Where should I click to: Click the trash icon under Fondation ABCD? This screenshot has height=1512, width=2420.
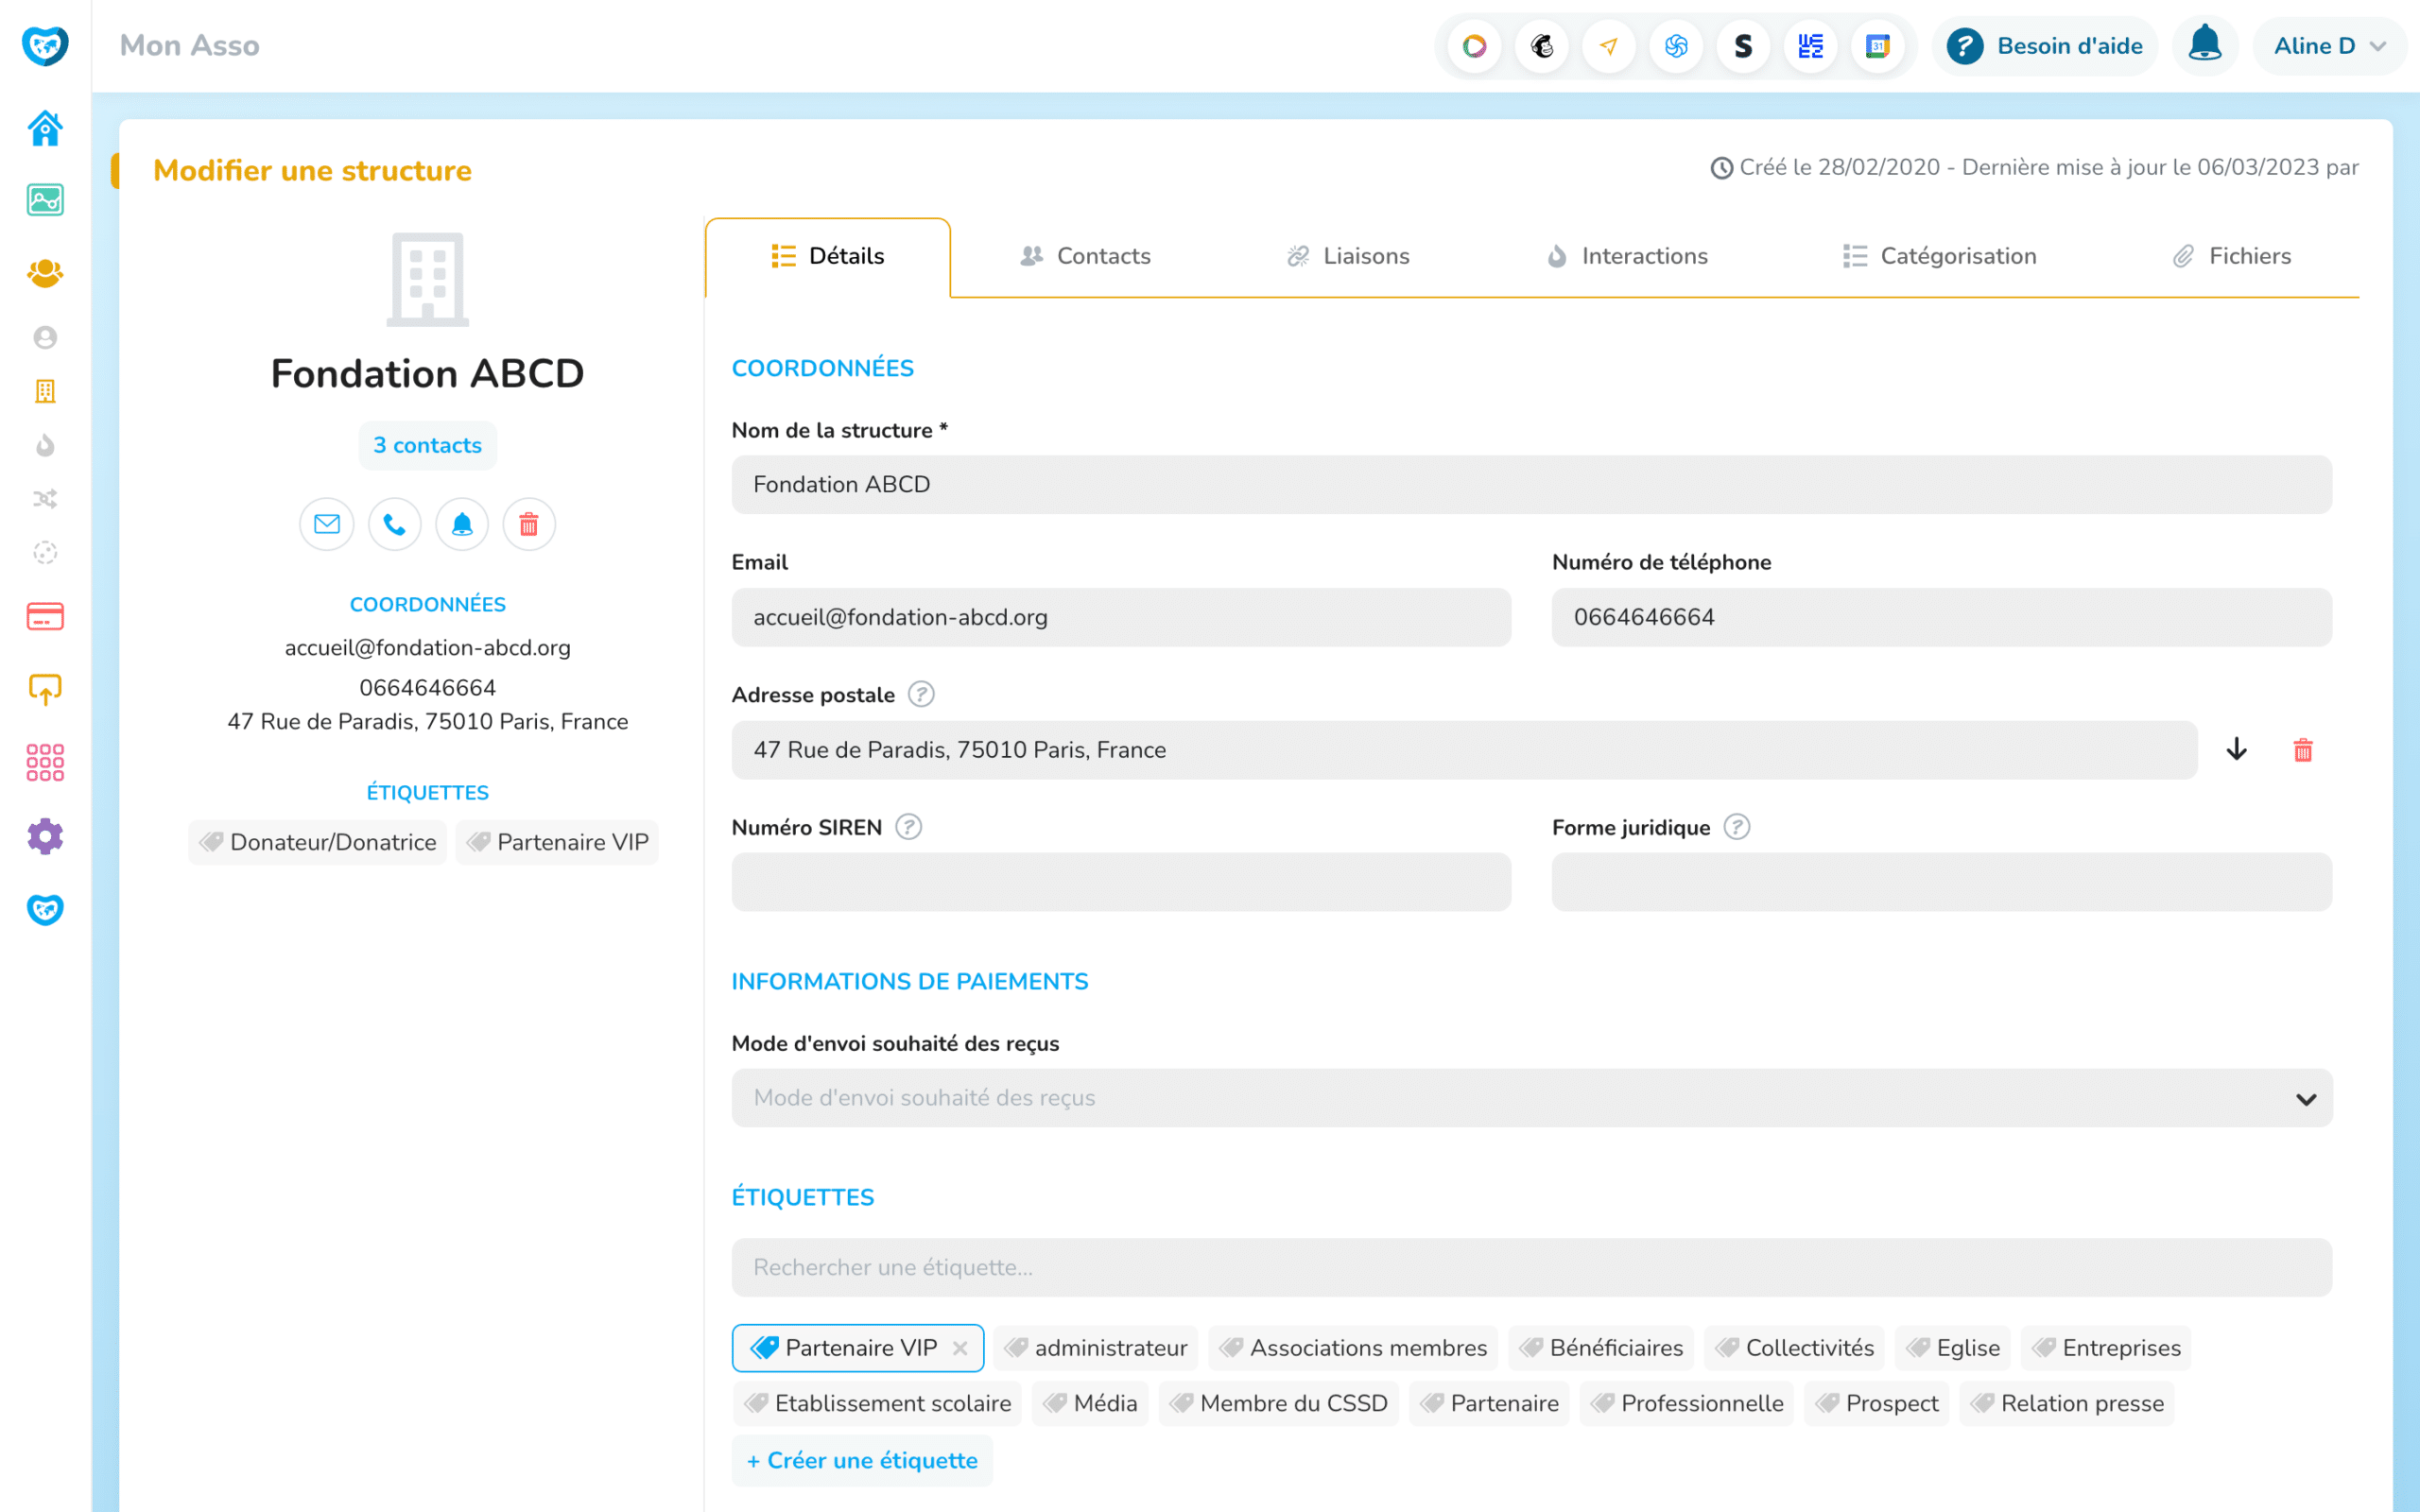529,524
